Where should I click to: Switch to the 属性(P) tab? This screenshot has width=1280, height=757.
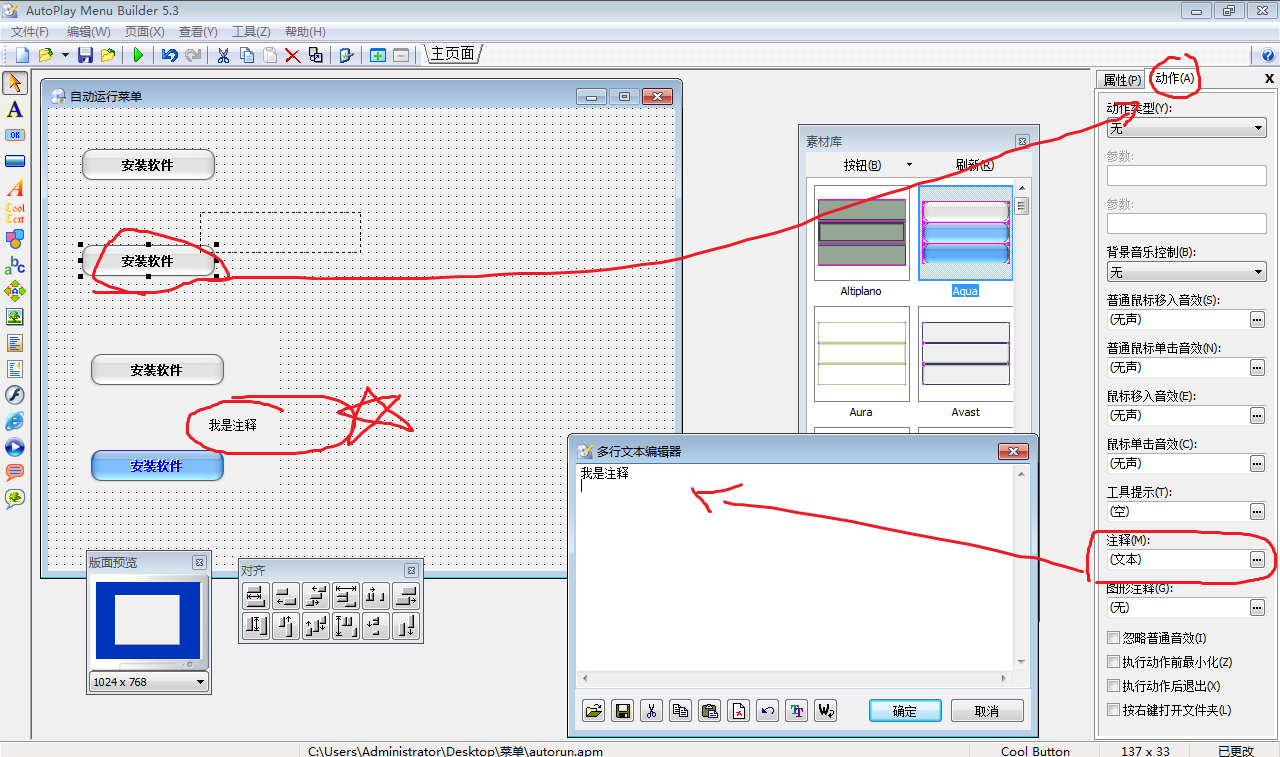pyautogui.click(x=1122, y=80)
